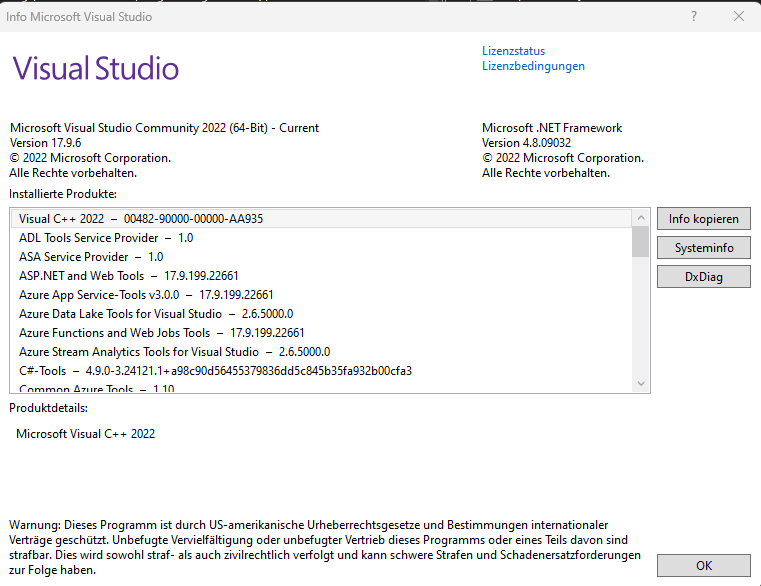Confirm with the OK button

pos(703,566)
